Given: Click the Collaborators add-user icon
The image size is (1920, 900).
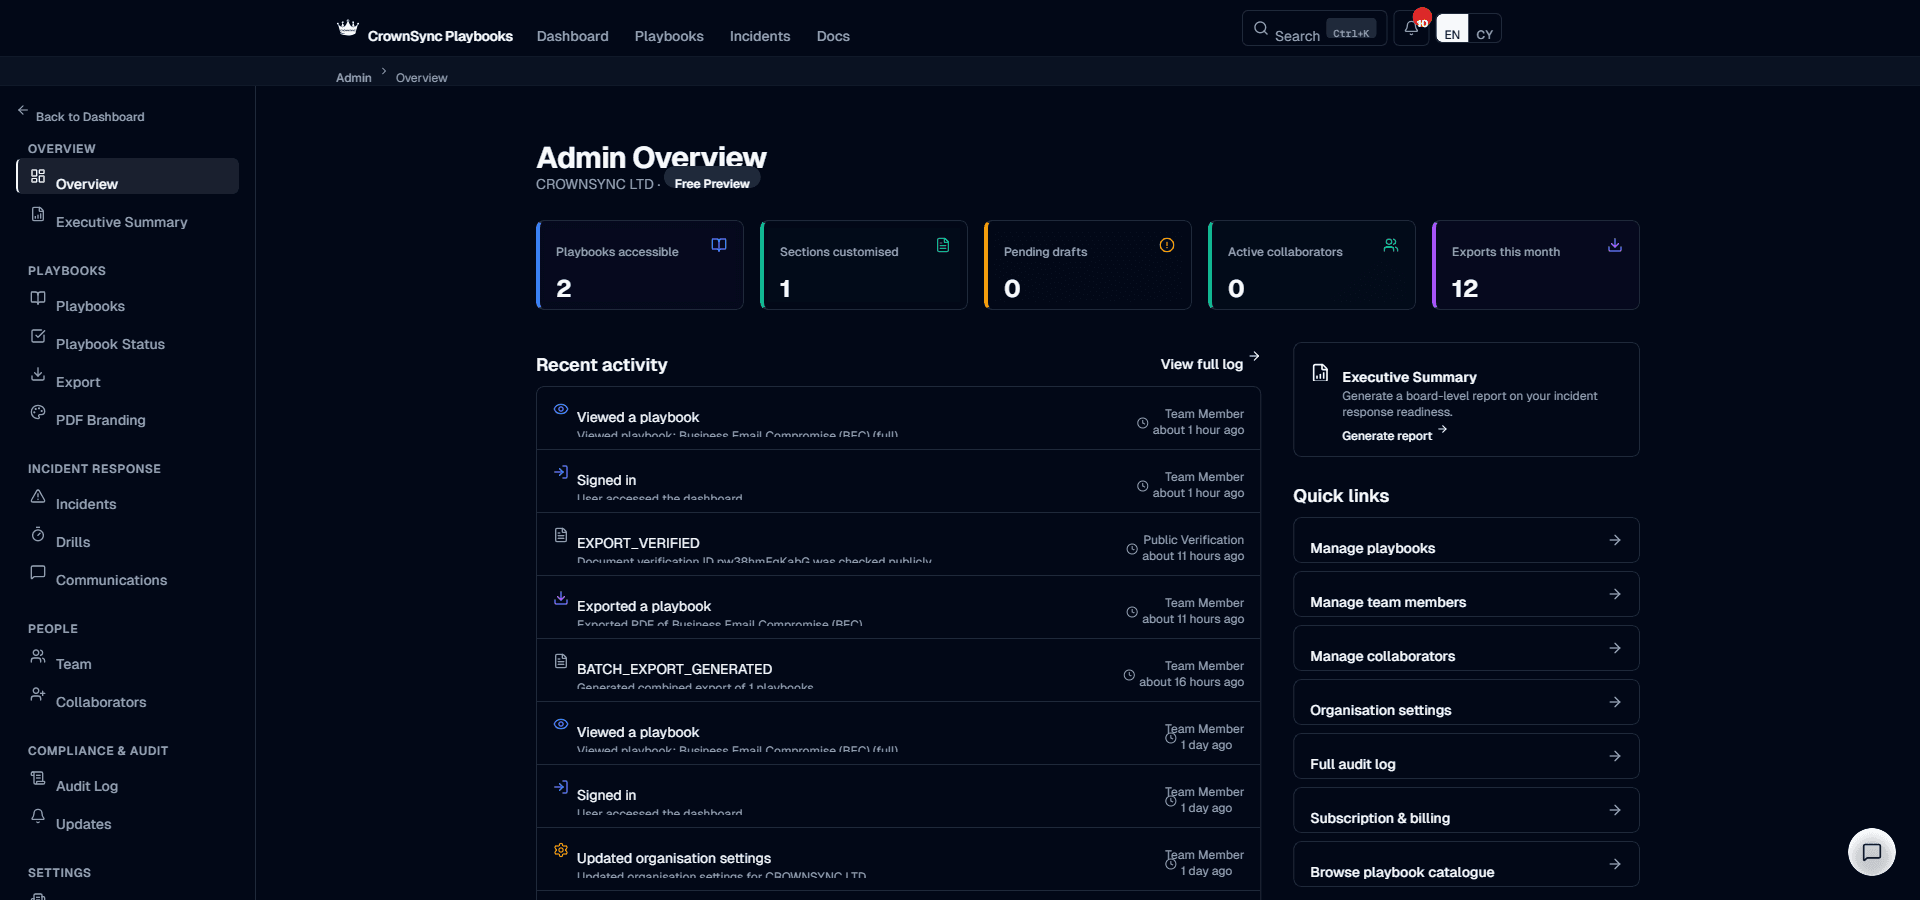Looking at the screenshot, I should coord(38,694).
